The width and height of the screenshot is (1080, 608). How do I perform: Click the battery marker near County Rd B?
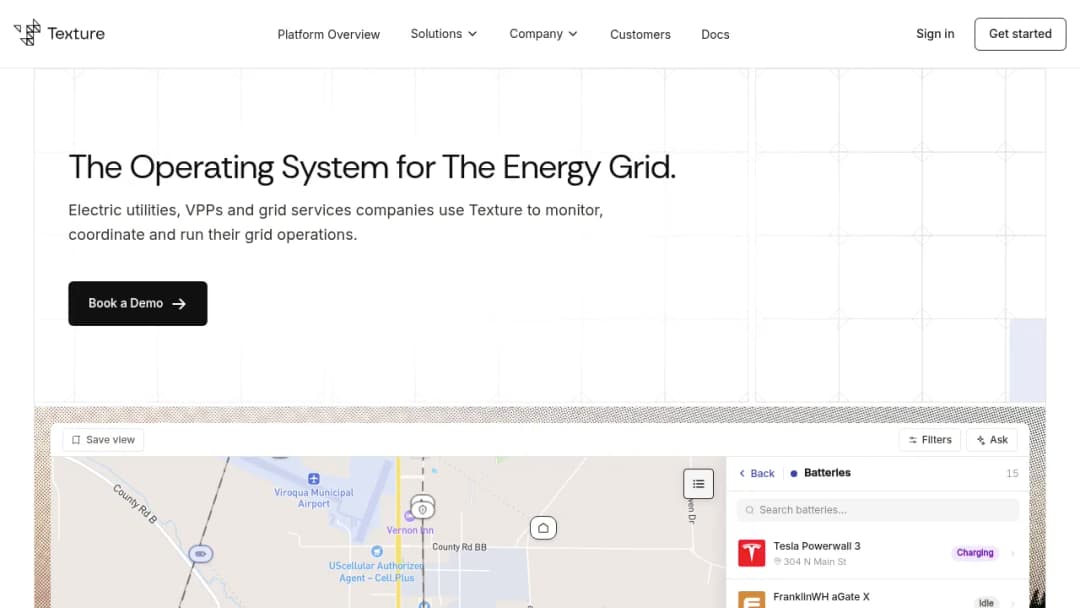[x=200, y=554]
